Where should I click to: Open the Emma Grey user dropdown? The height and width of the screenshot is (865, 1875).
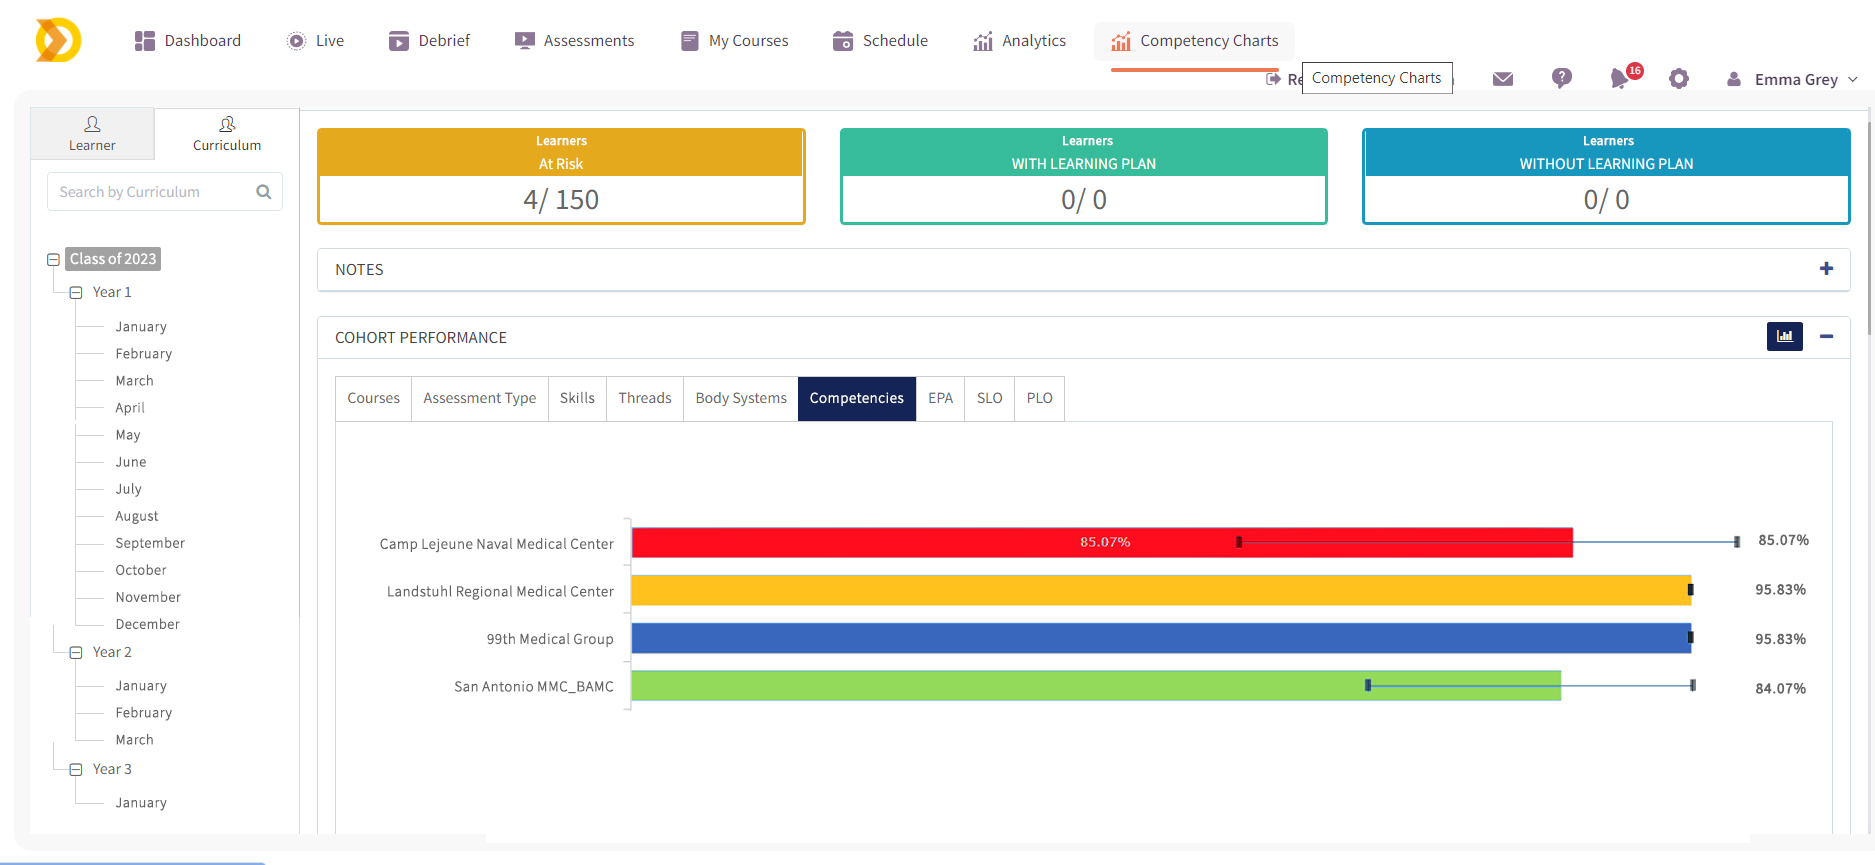[1794, 80]
